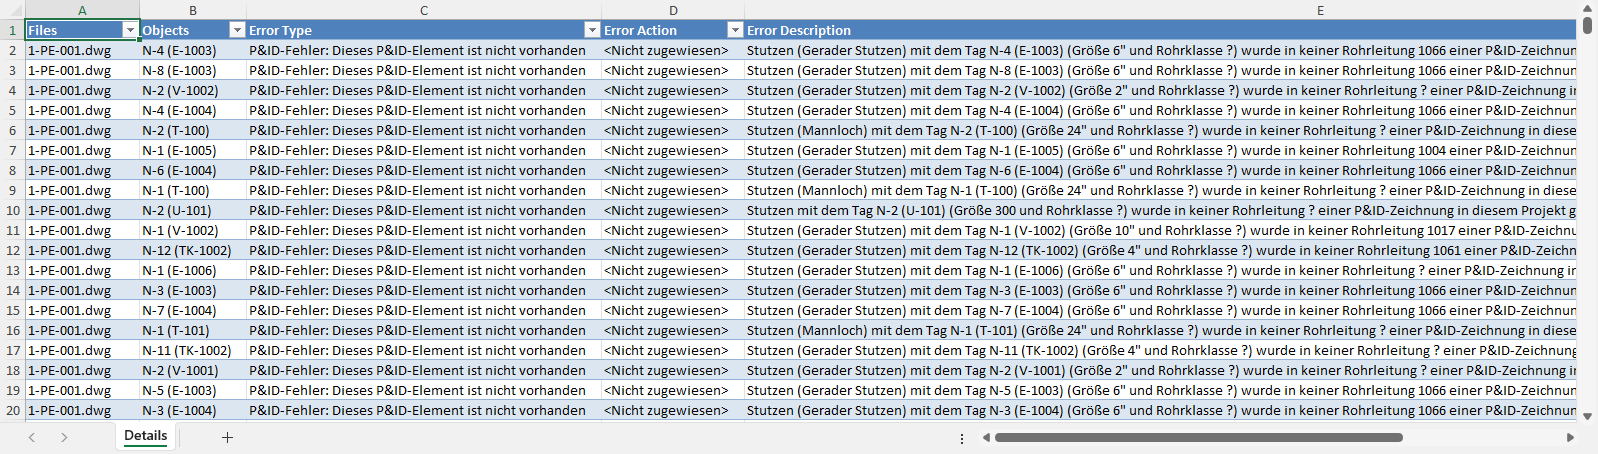Add a new sheet with plus icon

pyautogui.click(x=227, y=437)
